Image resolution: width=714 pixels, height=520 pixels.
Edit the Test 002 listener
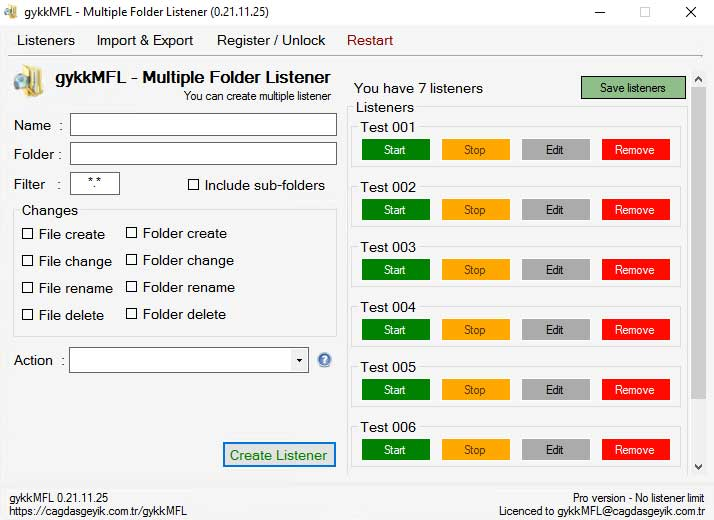pyautogui.click(x=555, y=210)
